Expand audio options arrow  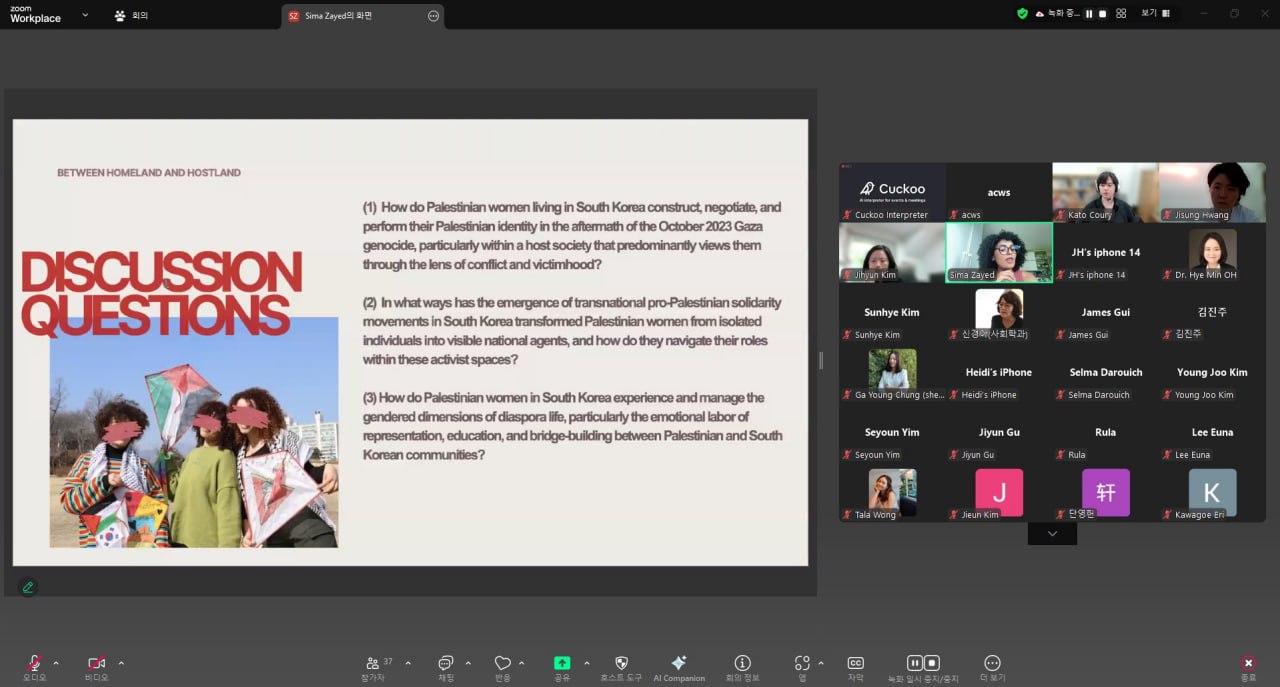[56, 663]
